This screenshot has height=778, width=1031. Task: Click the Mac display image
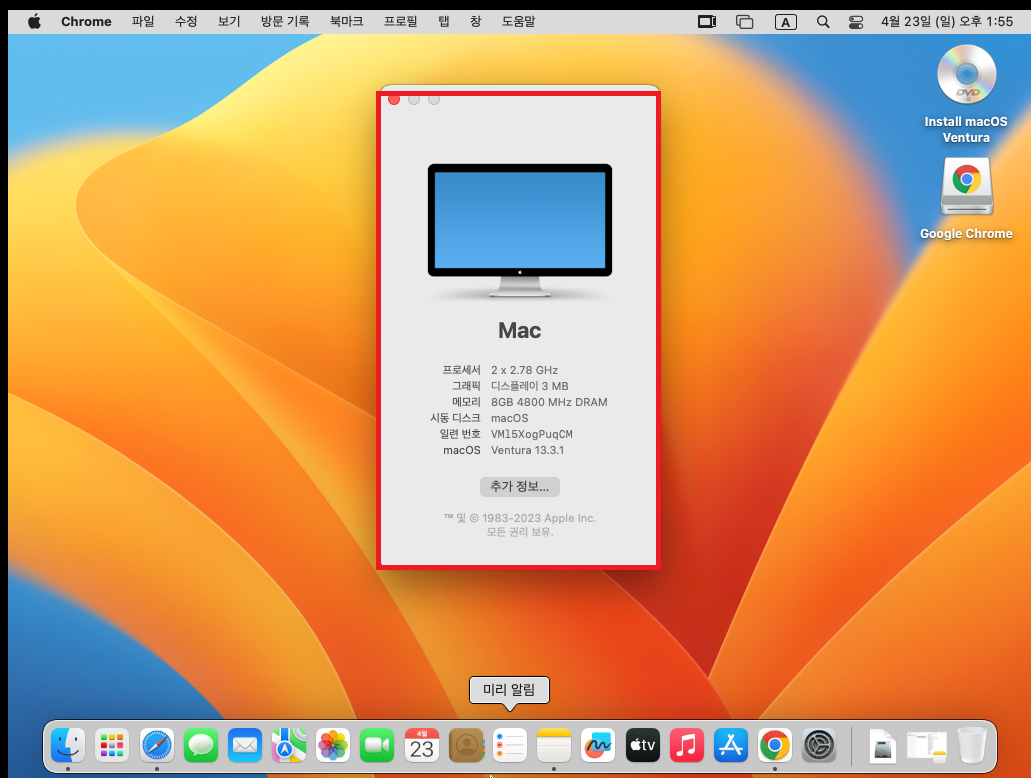click(x=519, y=230)
